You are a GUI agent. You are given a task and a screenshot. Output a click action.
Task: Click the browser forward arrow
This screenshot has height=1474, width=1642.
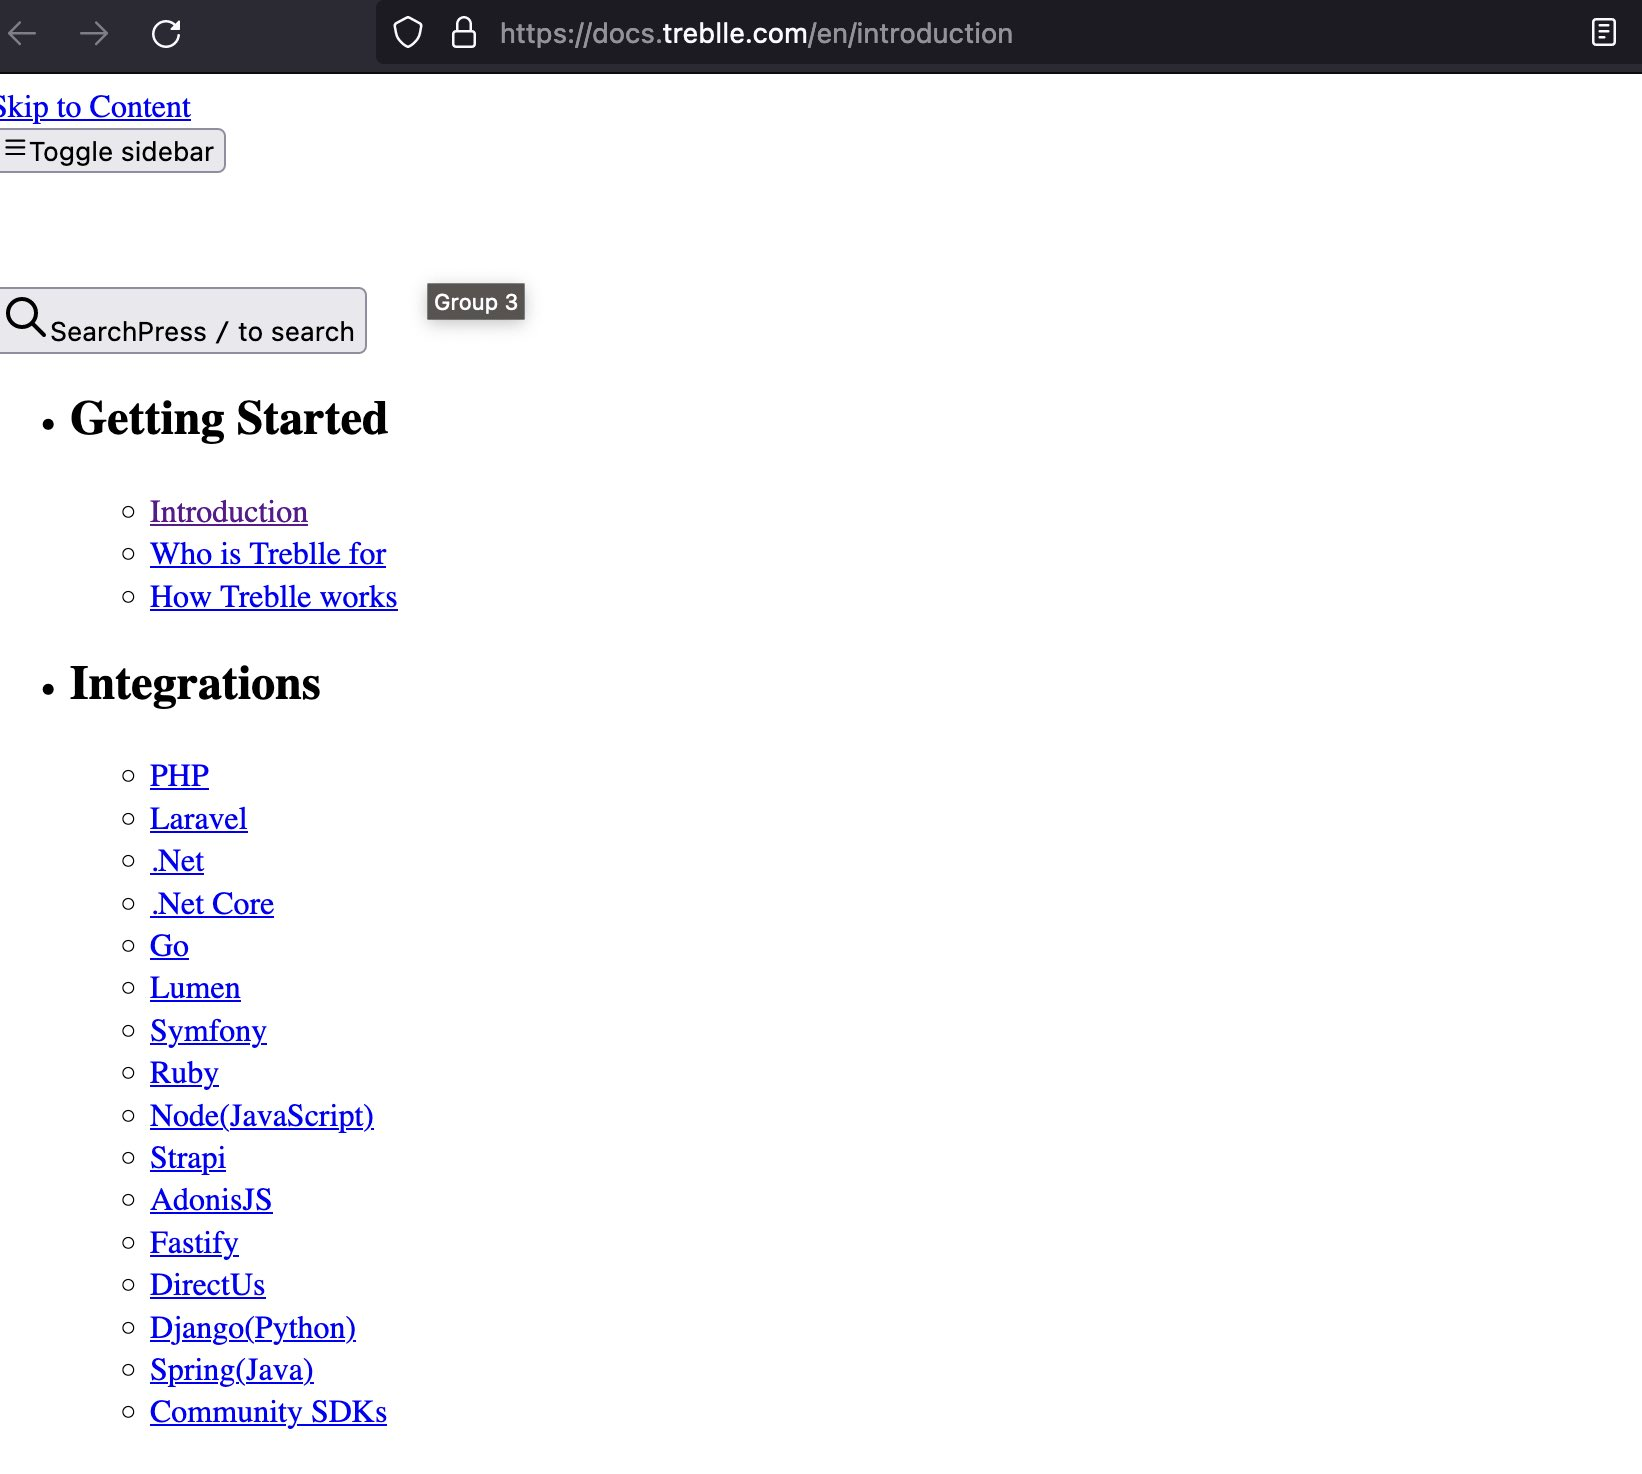tap(94, 34)
